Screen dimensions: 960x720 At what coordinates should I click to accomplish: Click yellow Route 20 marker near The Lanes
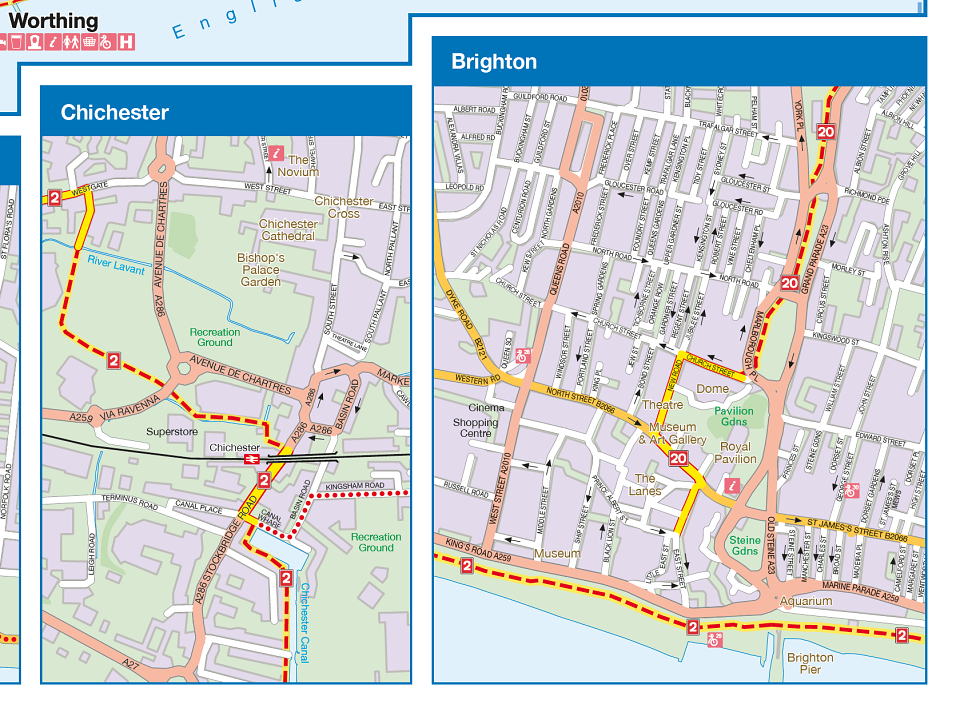click(680, 460)
